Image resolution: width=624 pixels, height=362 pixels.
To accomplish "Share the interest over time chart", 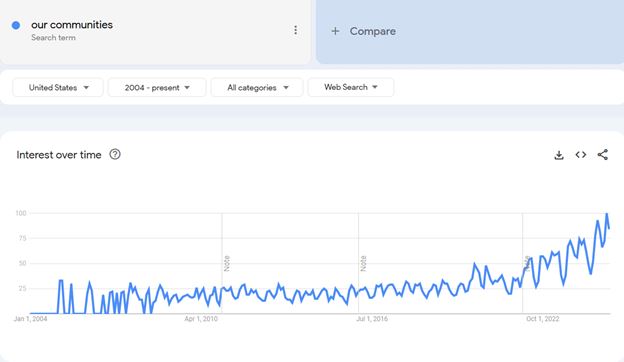I will click(603, 155).
